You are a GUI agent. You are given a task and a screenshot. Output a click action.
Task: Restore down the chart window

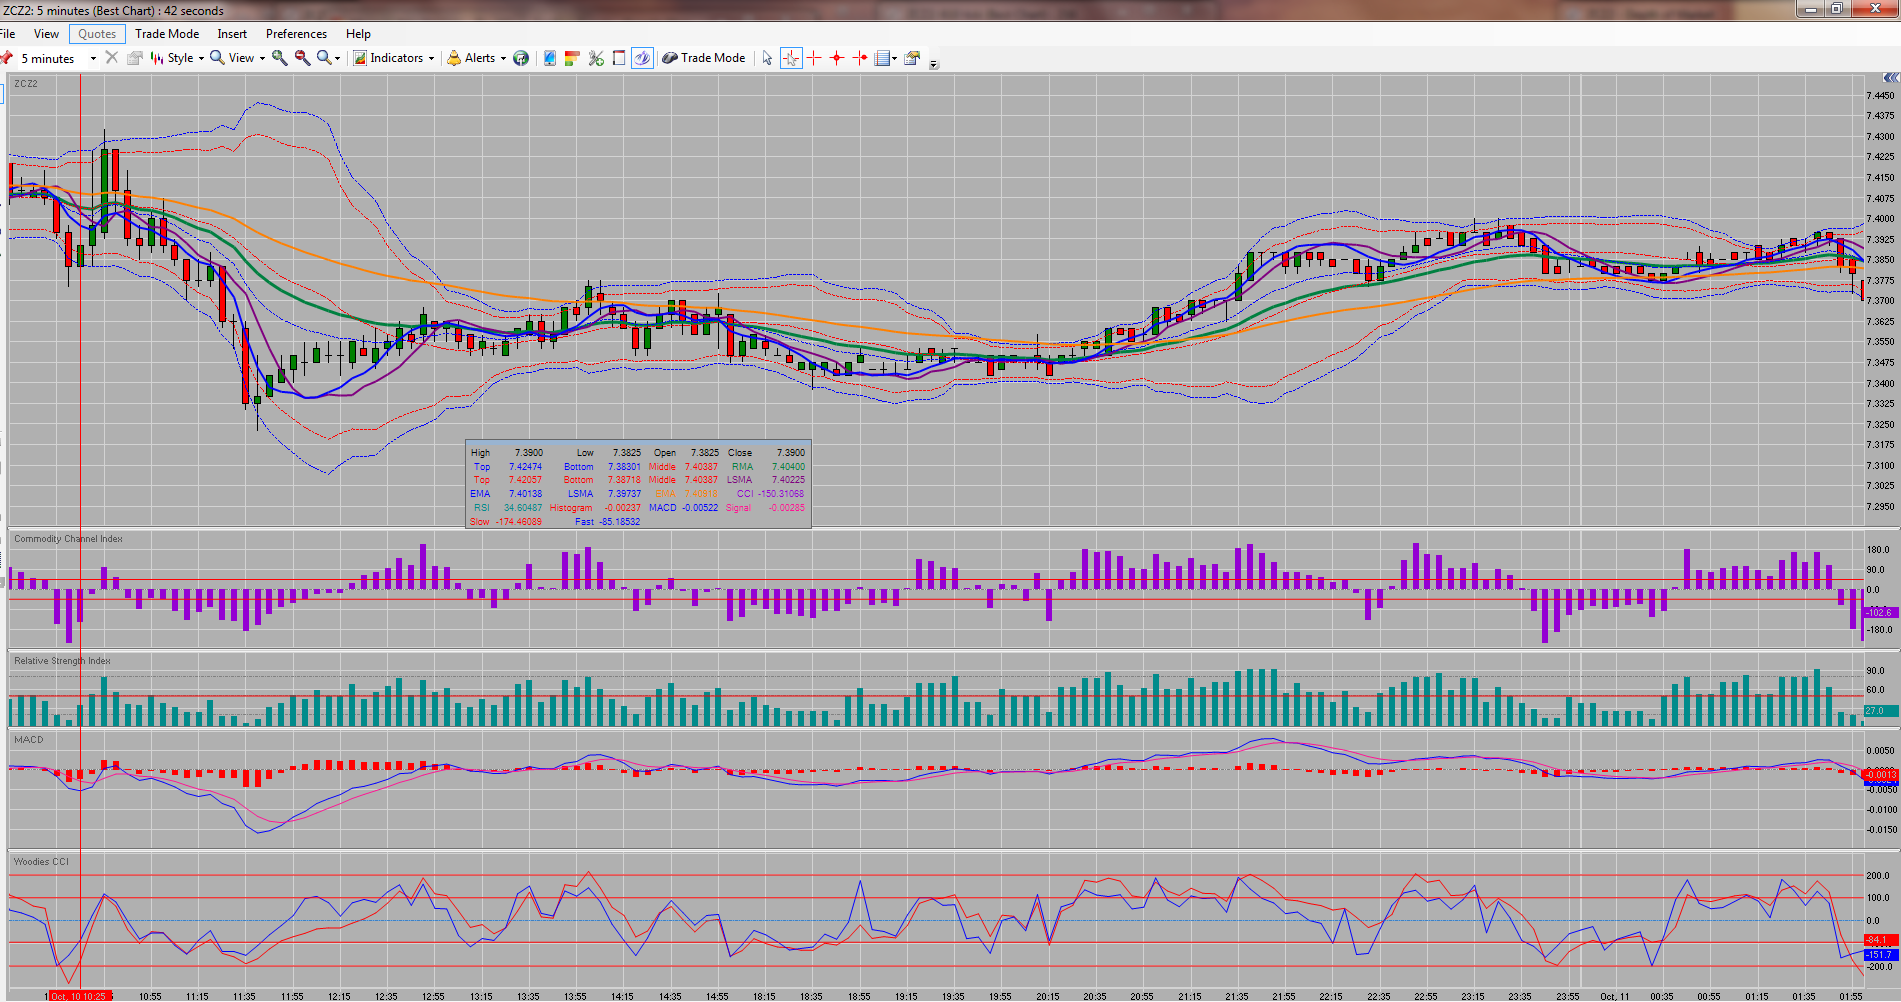1837,9
